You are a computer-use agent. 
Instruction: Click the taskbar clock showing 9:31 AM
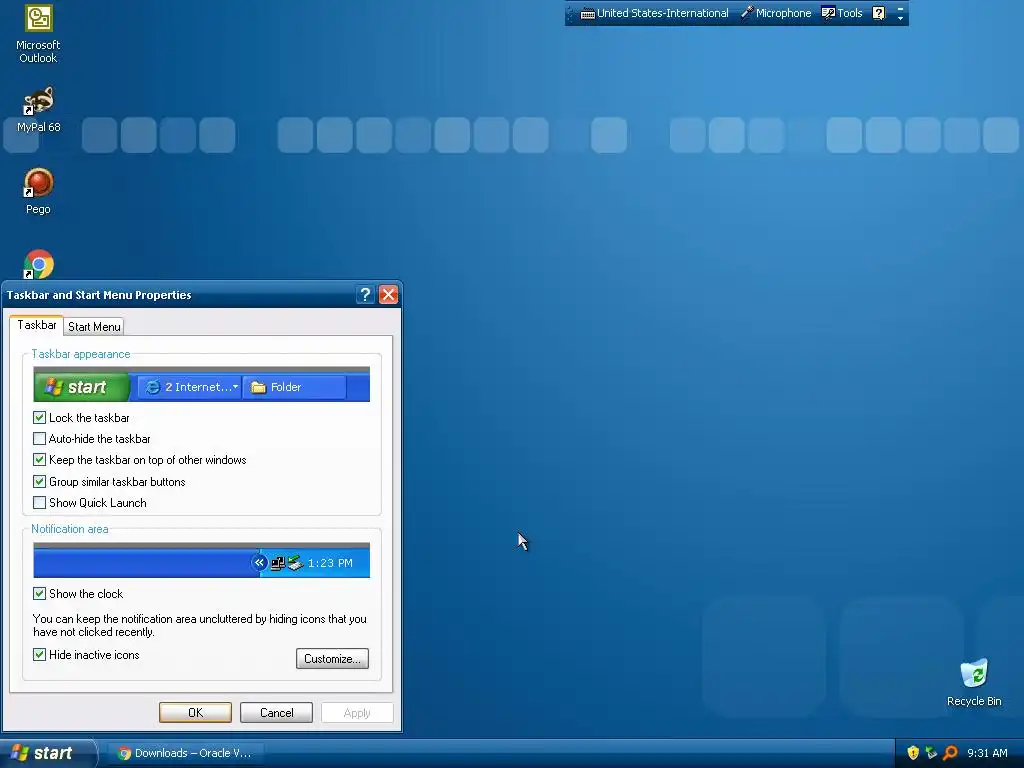(987, 753)
